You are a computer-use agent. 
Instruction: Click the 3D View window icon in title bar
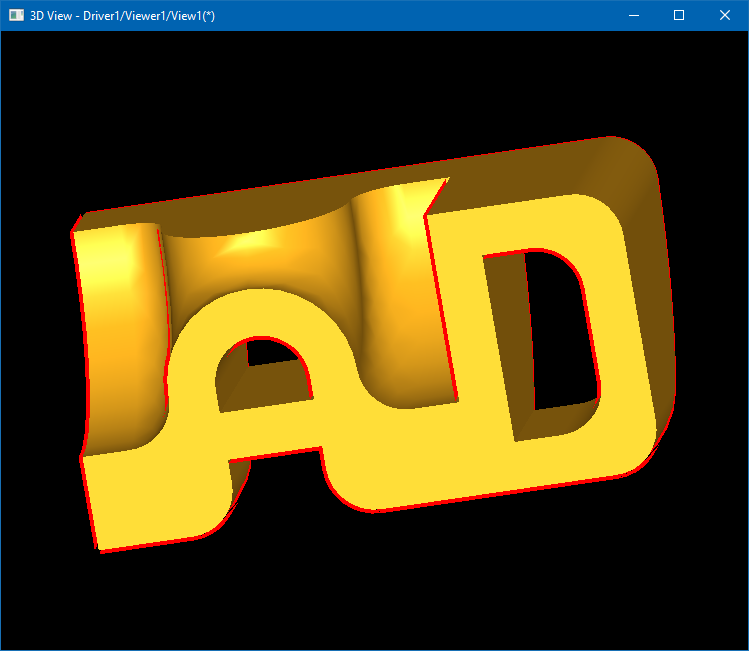tap(16, 15)
